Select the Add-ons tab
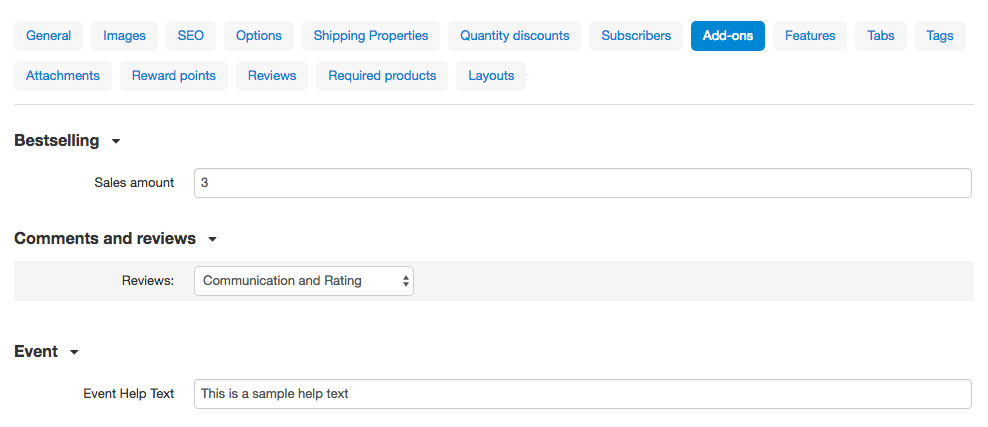 (x=728, y=36)
